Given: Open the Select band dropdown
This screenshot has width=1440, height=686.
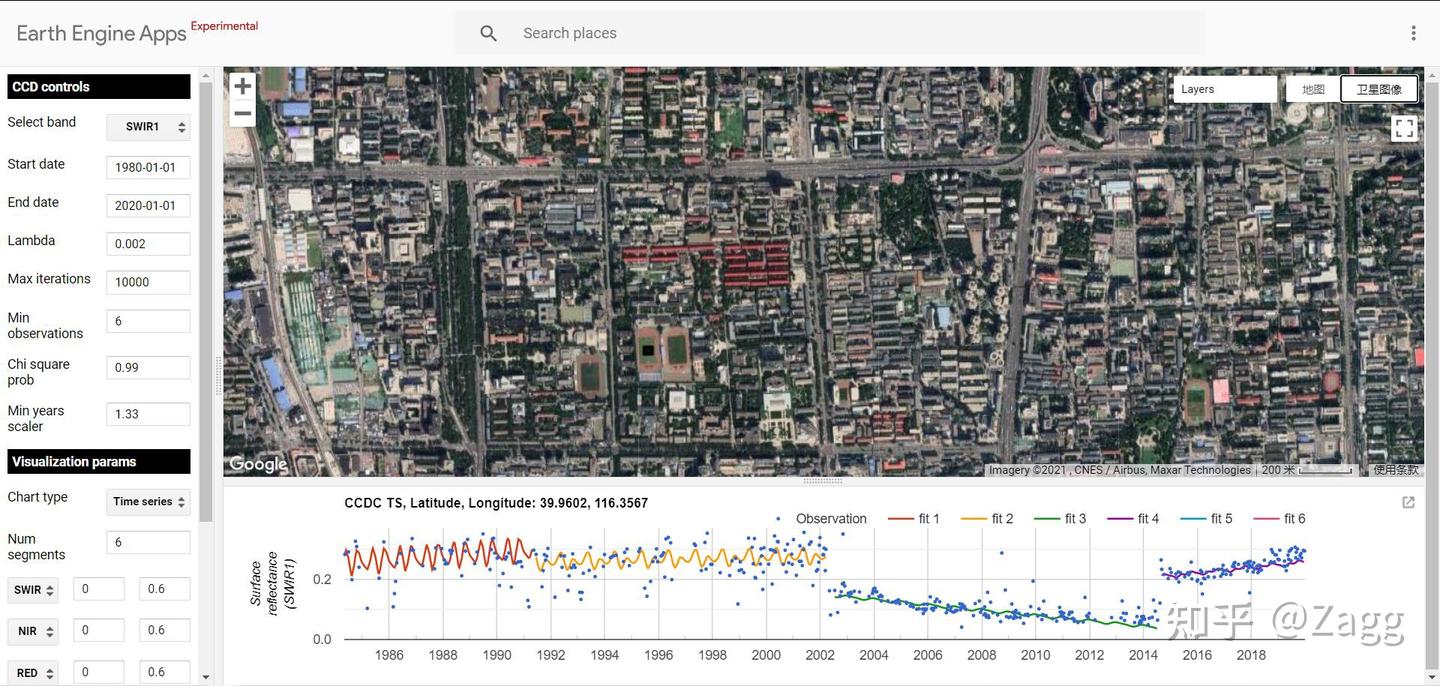Looking at the screenshot, I should pyautogui.click(x=148, y=126).
